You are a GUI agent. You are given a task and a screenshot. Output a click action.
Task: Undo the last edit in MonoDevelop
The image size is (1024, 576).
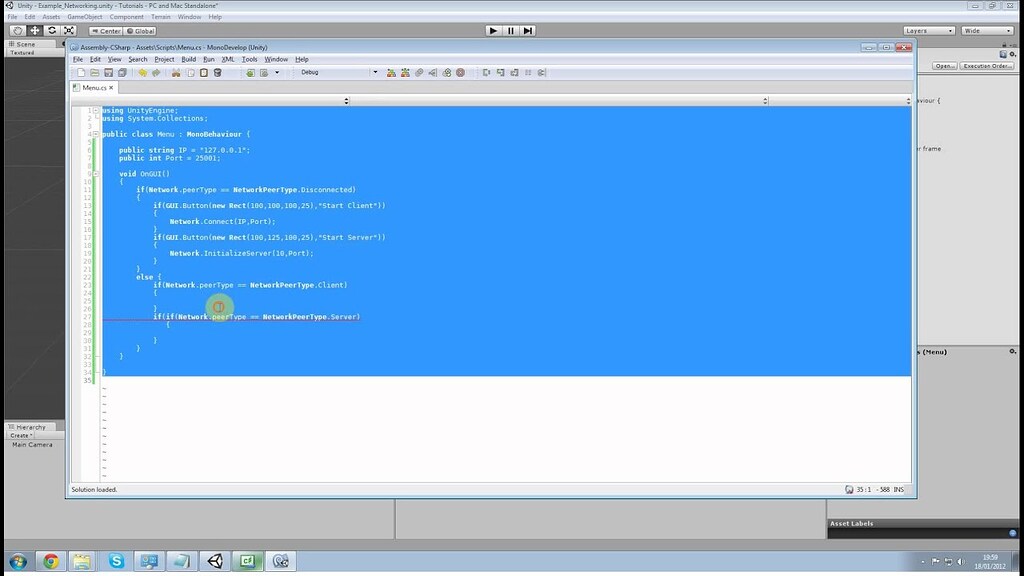point(144,72)
